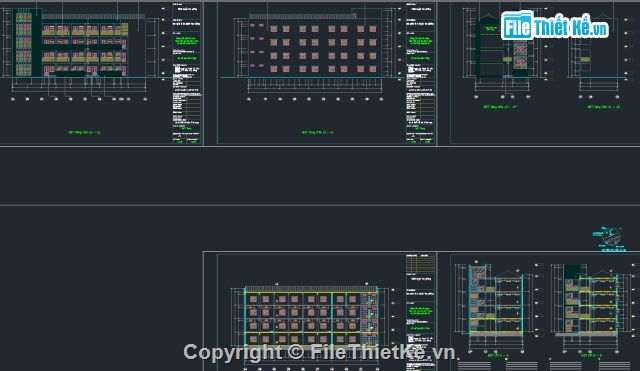Click the axis label row below front elevation
The image size is (640, 371).
pyautogui.click(x=79, y=99)
